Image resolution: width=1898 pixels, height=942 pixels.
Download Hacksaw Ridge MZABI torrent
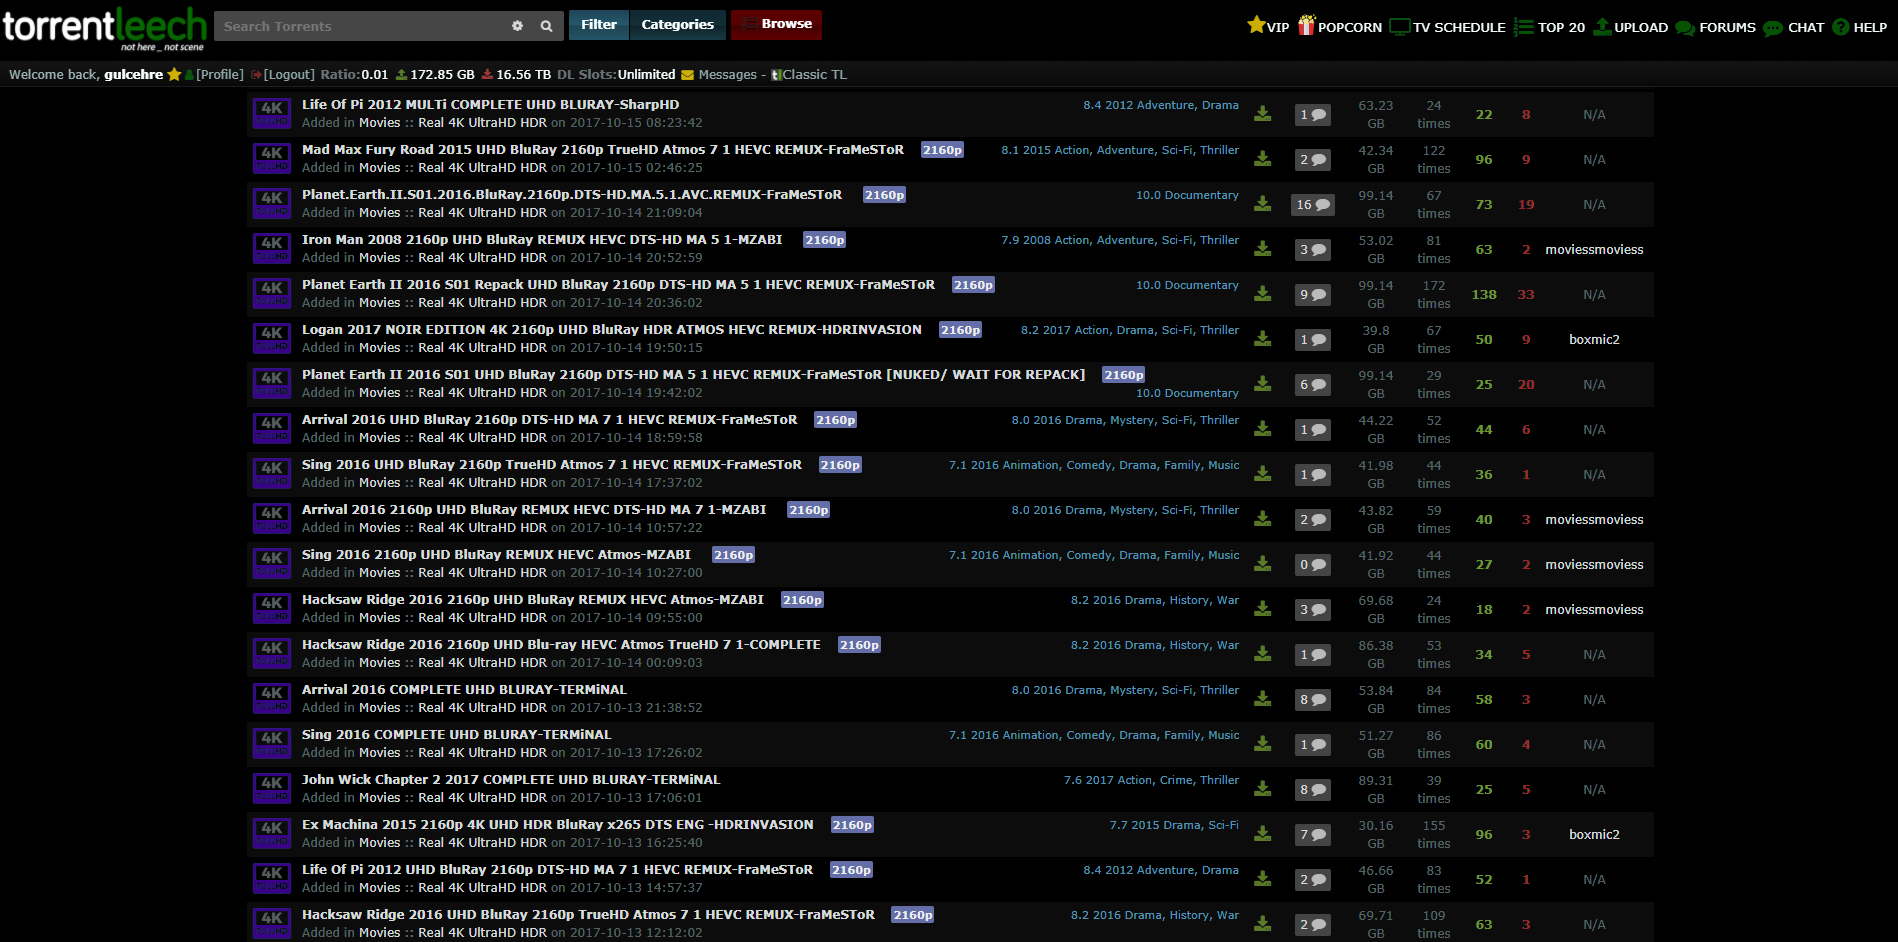[x=1263, y=609]
